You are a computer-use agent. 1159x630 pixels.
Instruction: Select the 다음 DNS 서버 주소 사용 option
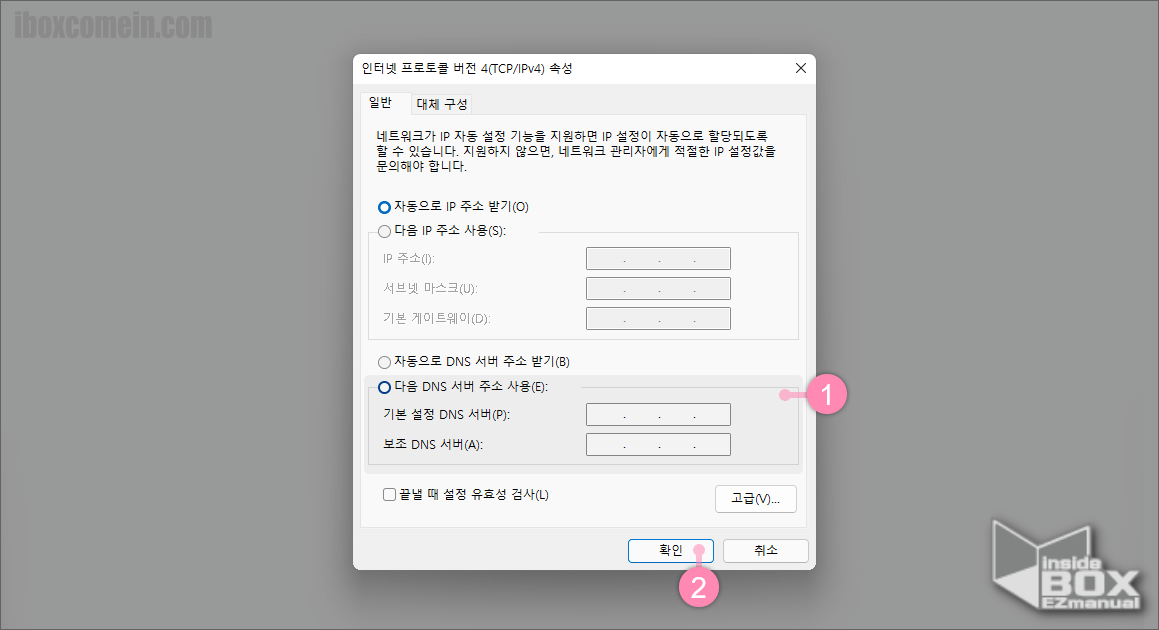[x=384, y=387]
